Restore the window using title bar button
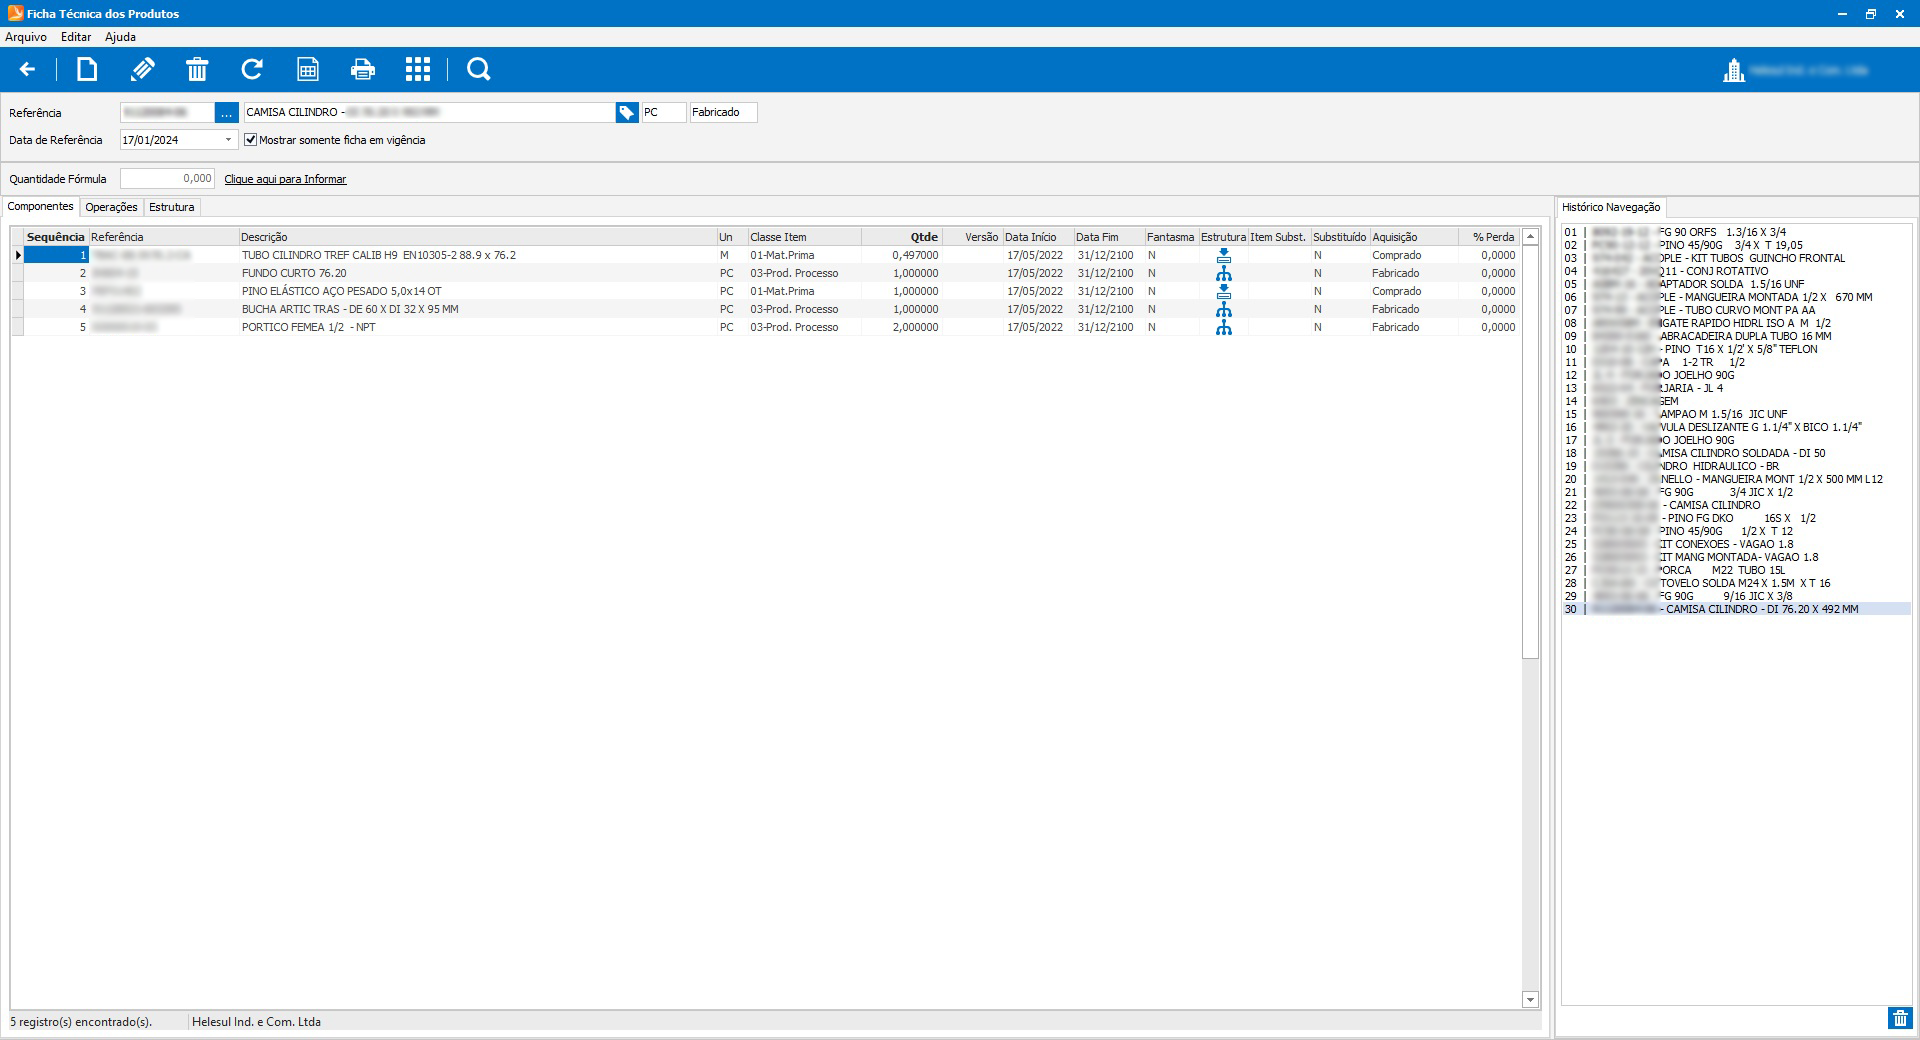1920x1040 pixels. pos(1870,14)
